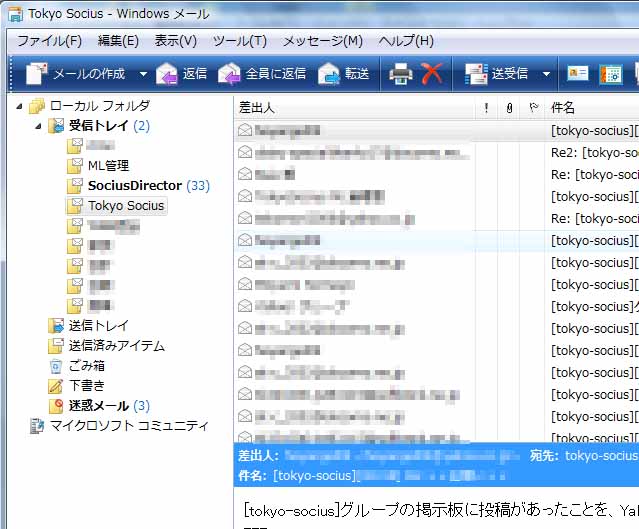Sort by priority exclamation column header

[486, 108]
